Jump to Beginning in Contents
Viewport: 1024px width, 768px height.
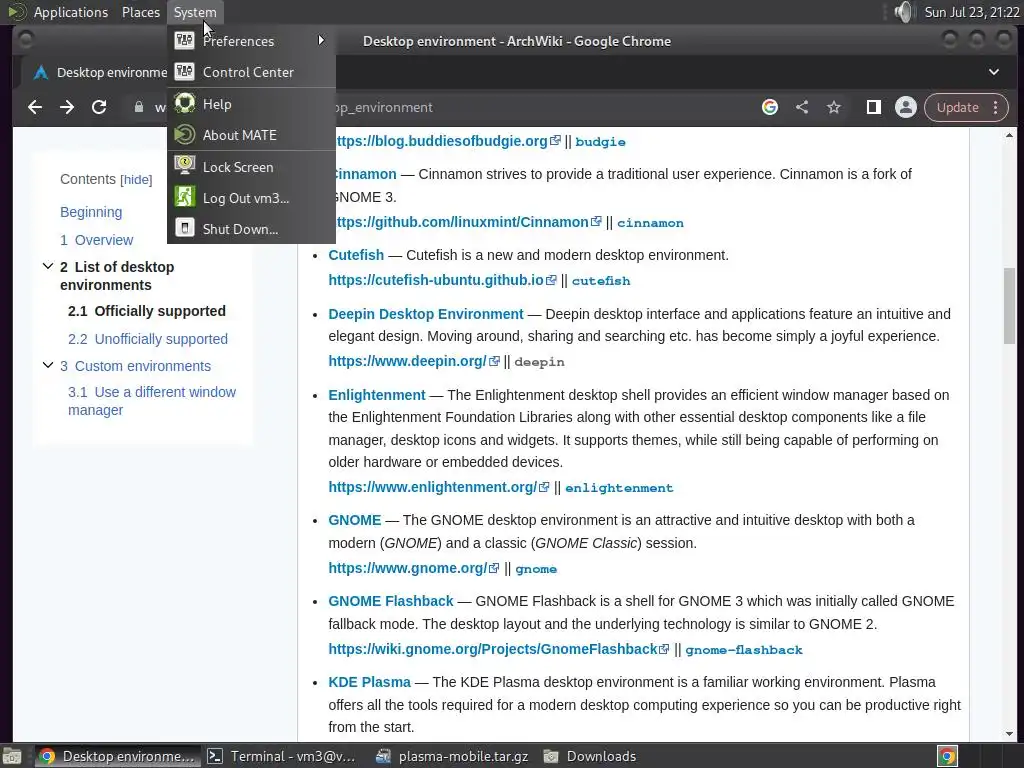91,212
